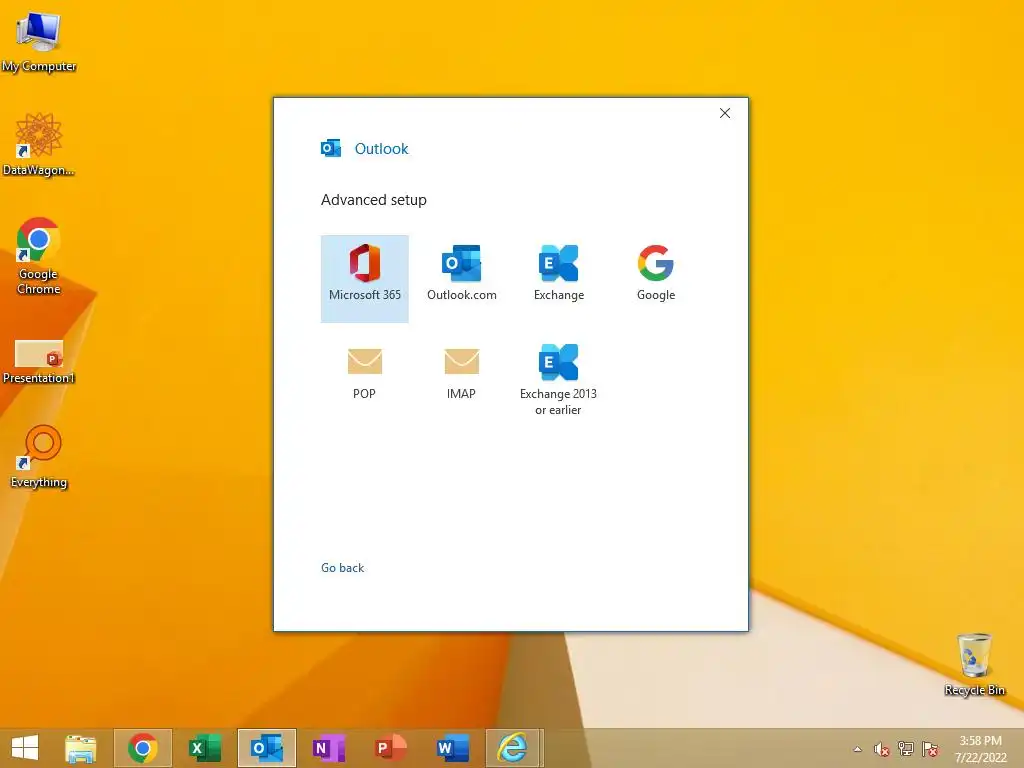Open Internet Explorer from the taskbar
Screen dimensions: 1024x768
513,748
